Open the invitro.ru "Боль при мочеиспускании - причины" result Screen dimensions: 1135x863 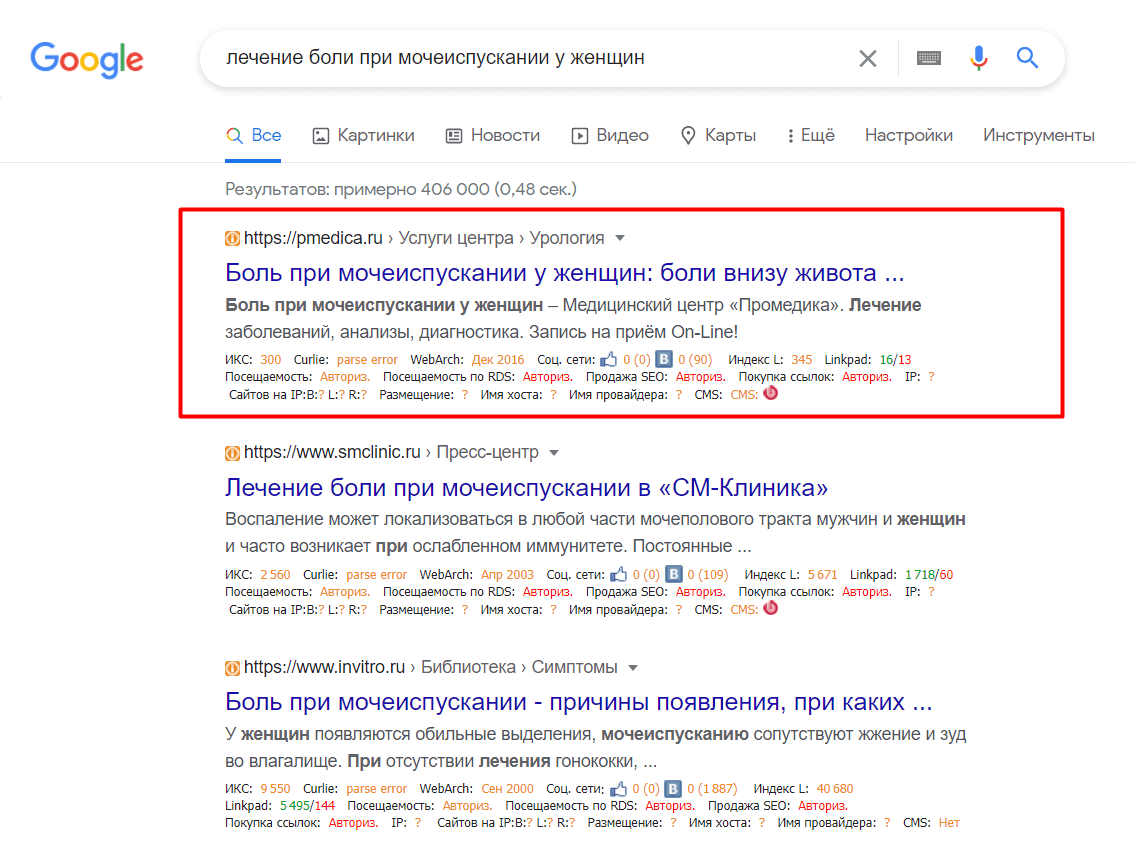coord(578,701)
